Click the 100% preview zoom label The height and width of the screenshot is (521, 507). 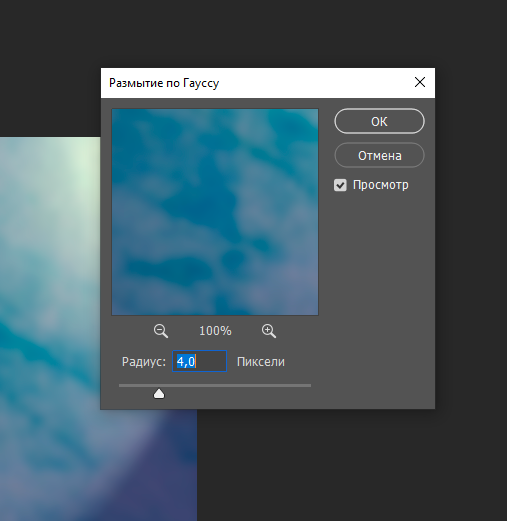point(215,331)
